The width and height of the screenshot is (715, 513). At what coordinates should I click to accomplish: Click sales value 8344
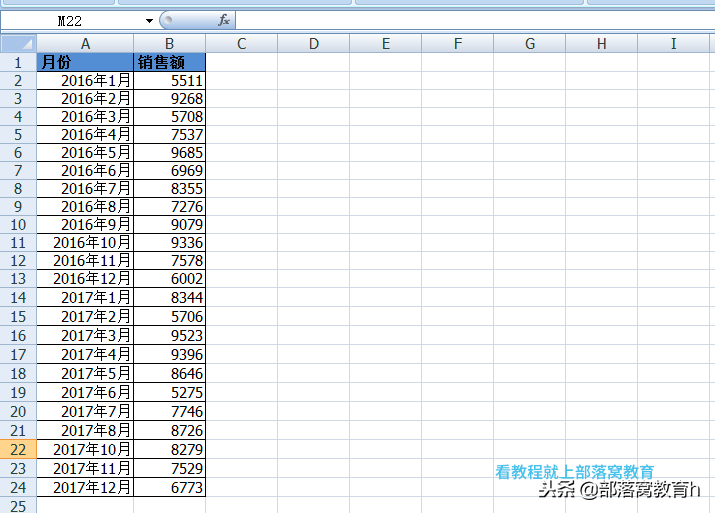click(170, 297)
